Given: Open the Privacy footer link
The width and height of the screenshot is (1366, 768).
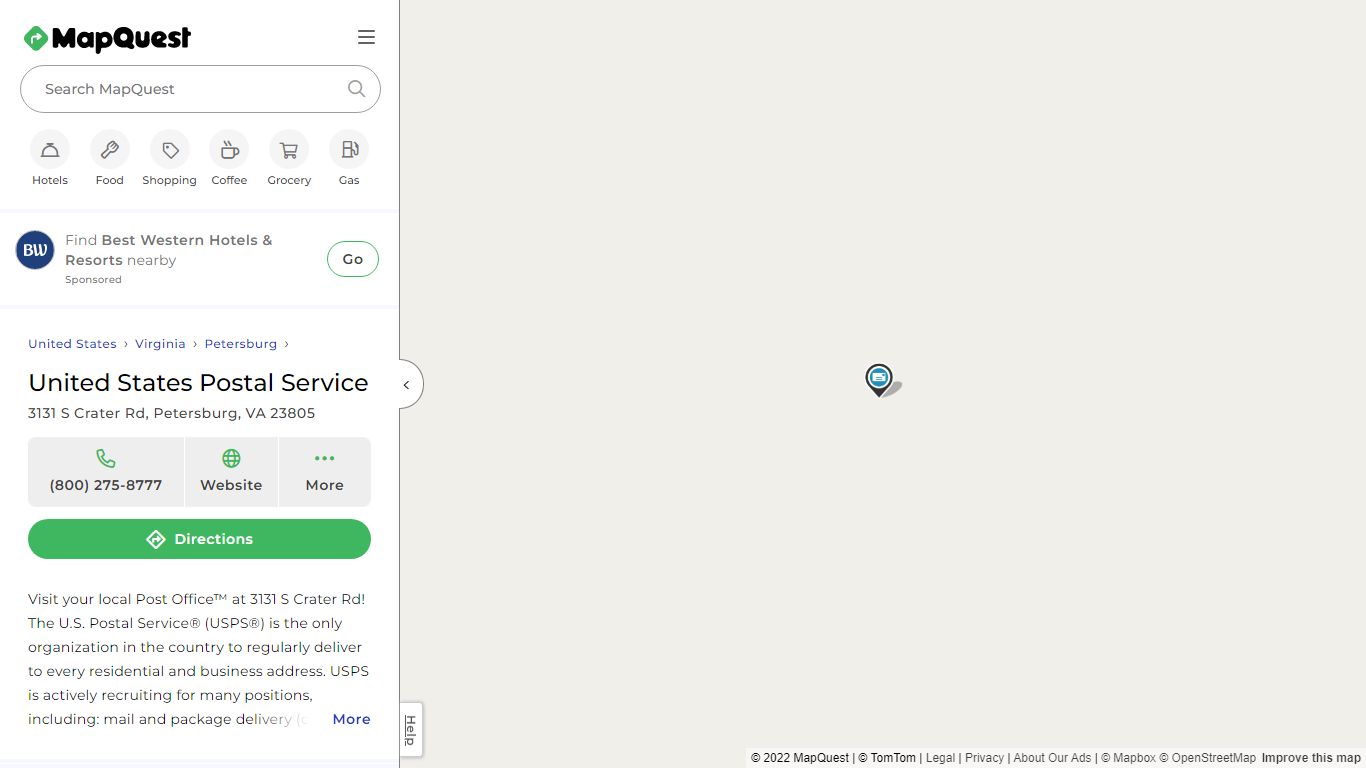Looking at the screenshot, I should click(984, 758).
